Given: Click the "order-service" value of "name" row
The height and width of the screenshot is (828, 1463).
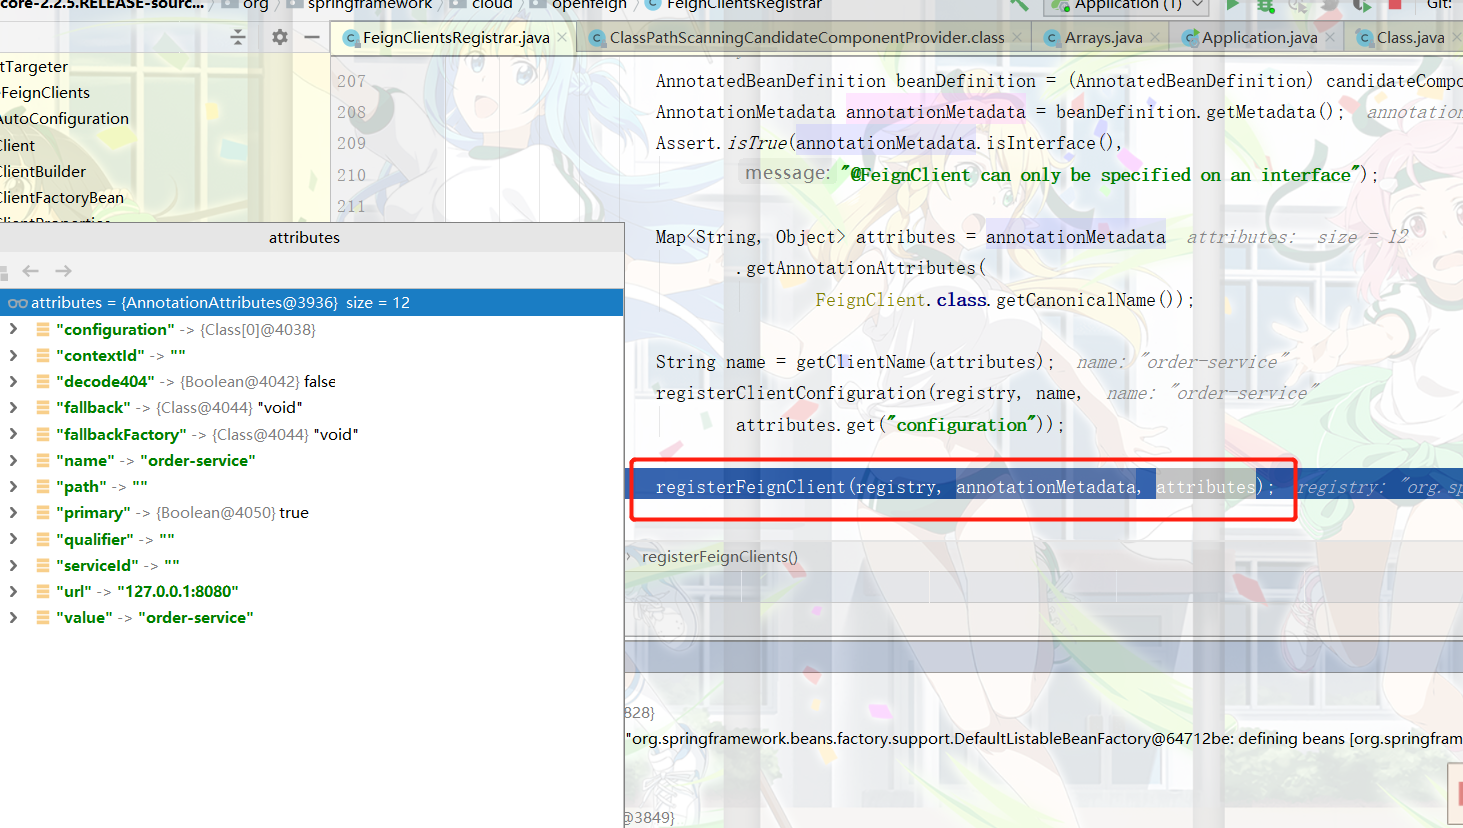Looking at the screenshot, I should coord(198,460).
